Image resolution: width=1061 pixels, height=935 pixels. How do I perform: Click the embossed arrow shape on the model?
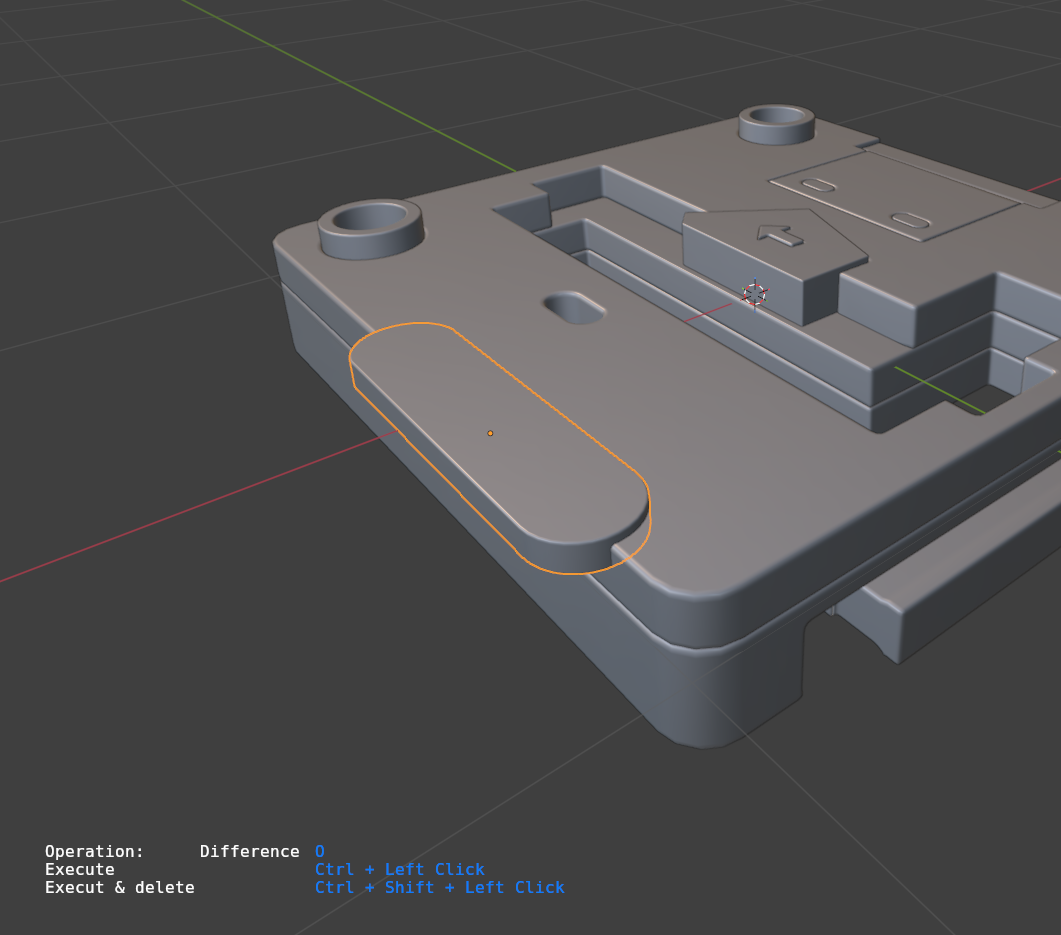click(x=780, y=235)
